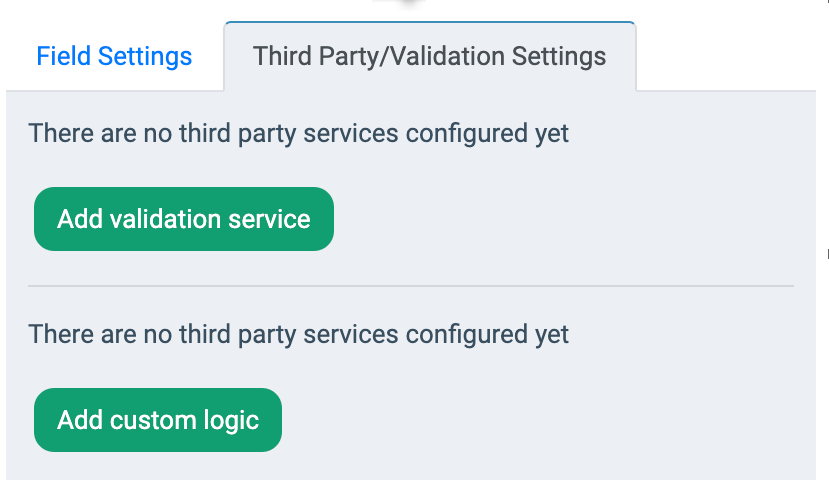Click the Add validation service button
Image resolution: width=829 pixels, height=491 pixels.
[184, 219]
